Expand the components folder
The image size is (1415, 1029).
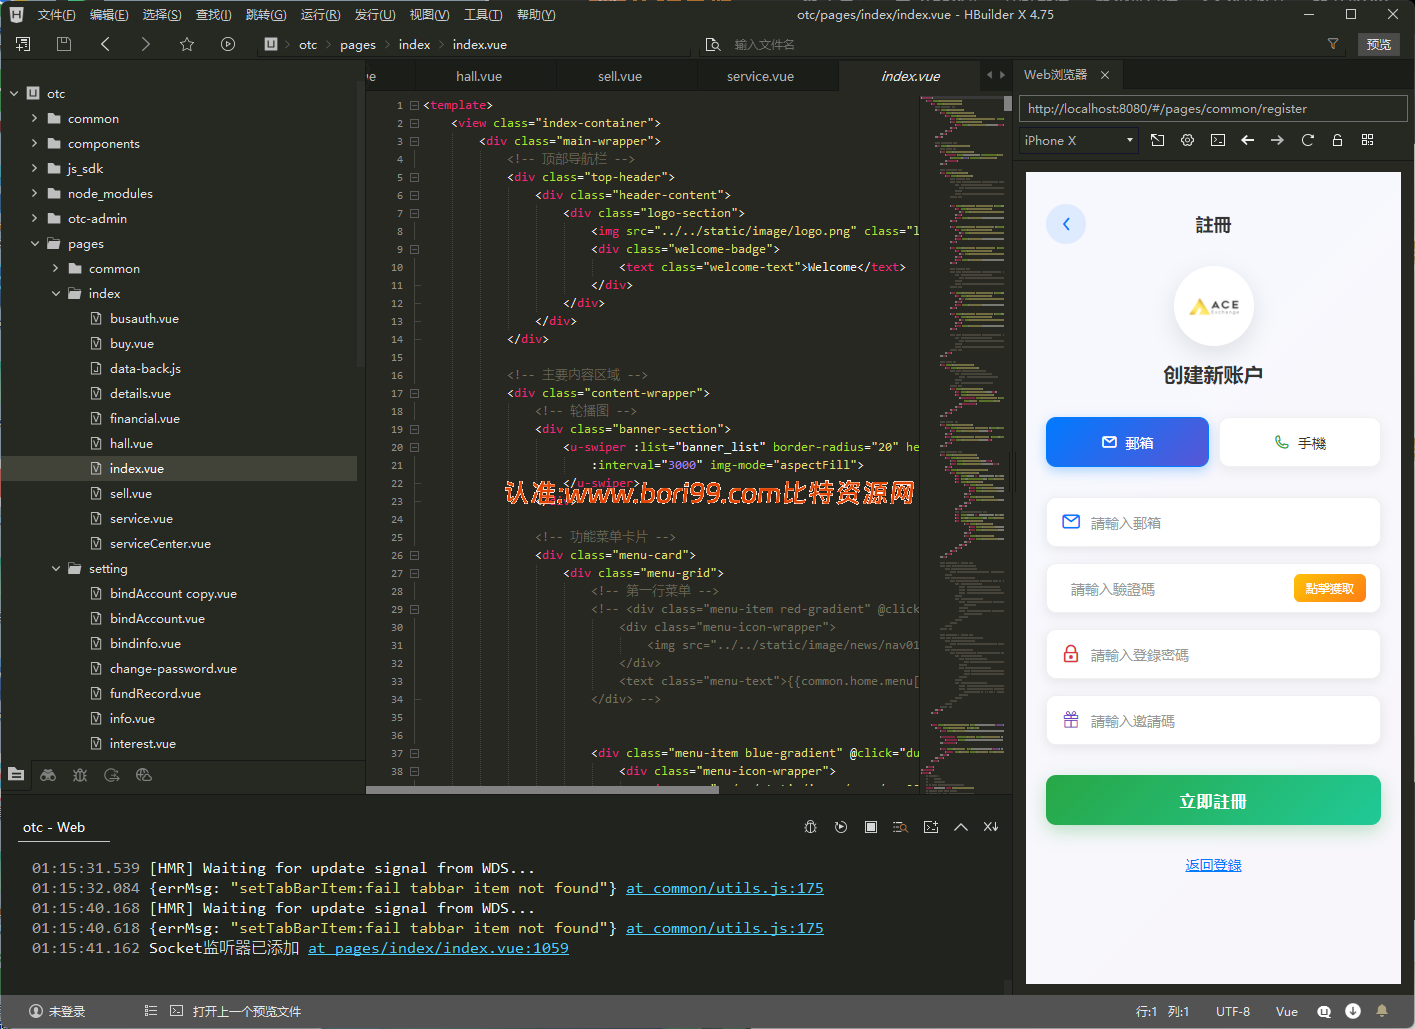point(35,144)
